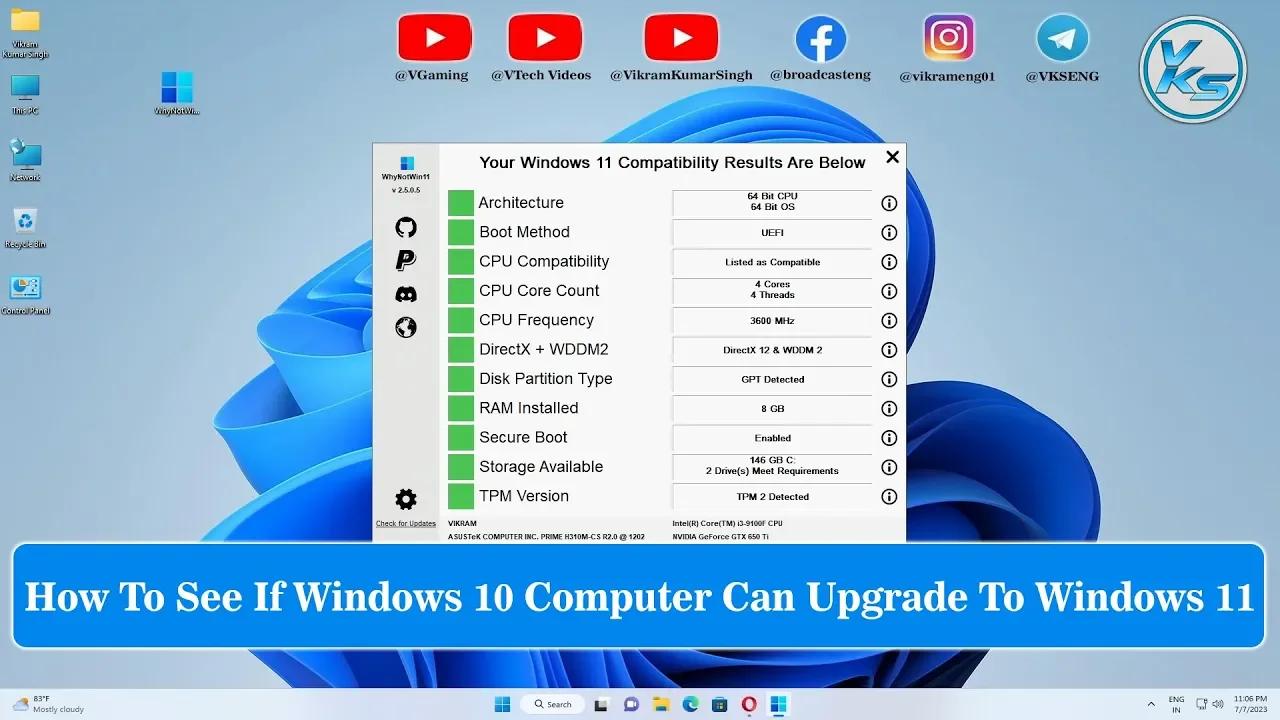The width and height of the screenshot is (1280, 720).
Task: Click the v 2.5.0.5 version text
Action: (406, 190)
